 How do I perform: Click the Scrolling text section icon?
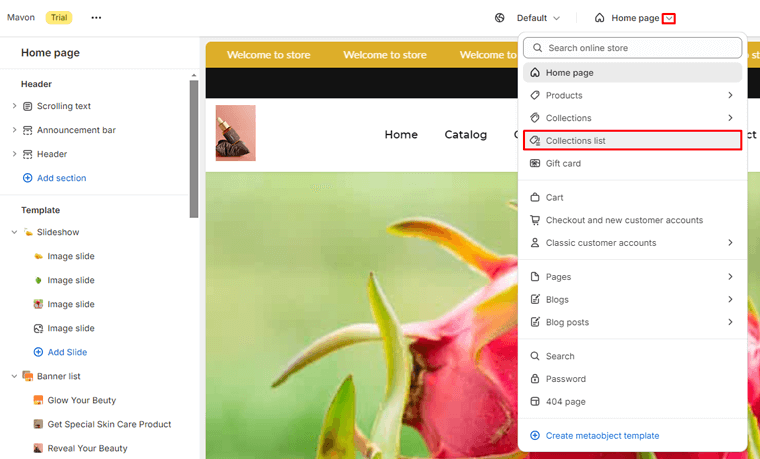click(27, 106)
